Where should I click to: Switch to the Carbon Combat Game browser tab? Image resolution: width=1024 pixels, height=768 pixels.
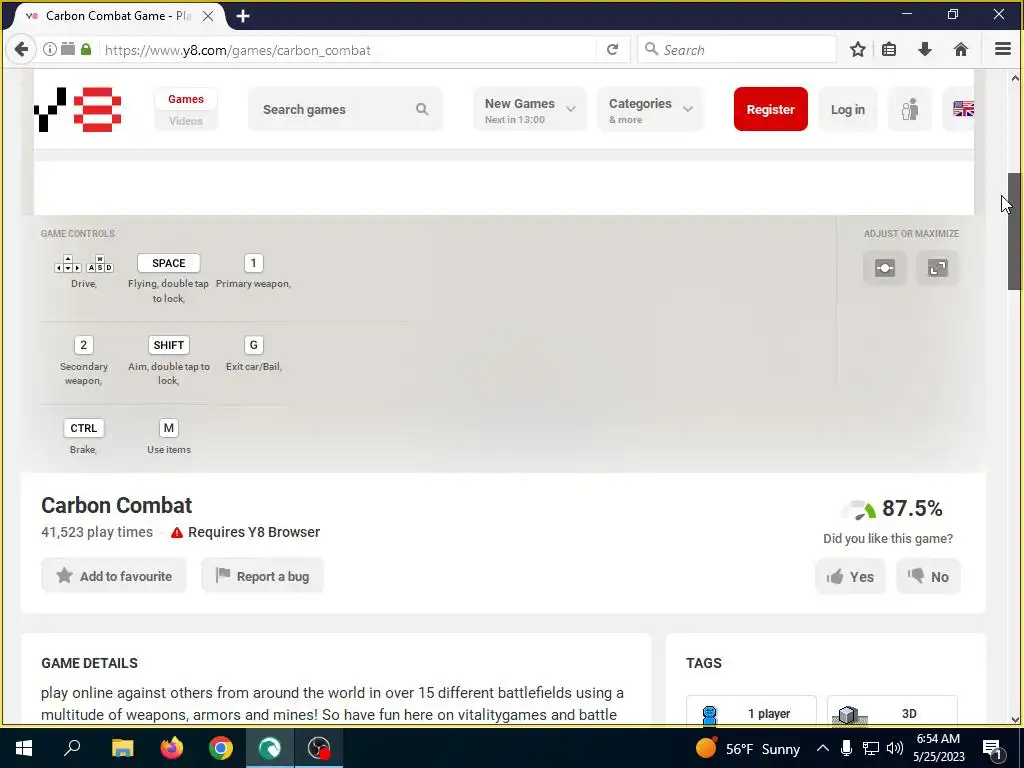(x=118, y=16)
